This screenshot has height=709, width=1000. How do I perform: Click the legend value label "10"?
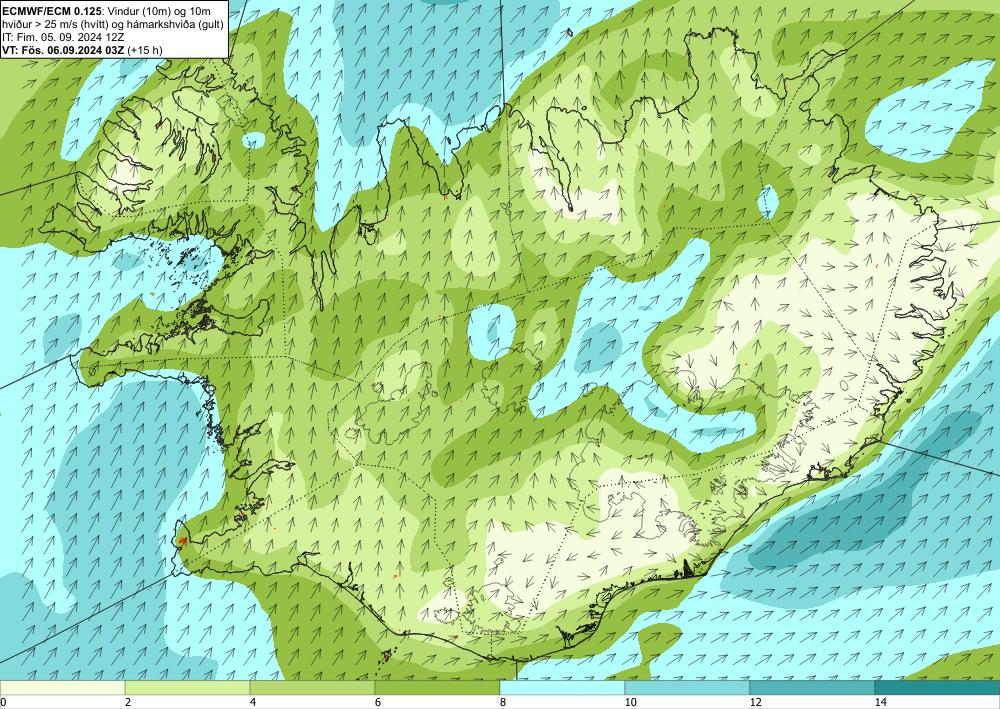[631, 702]
